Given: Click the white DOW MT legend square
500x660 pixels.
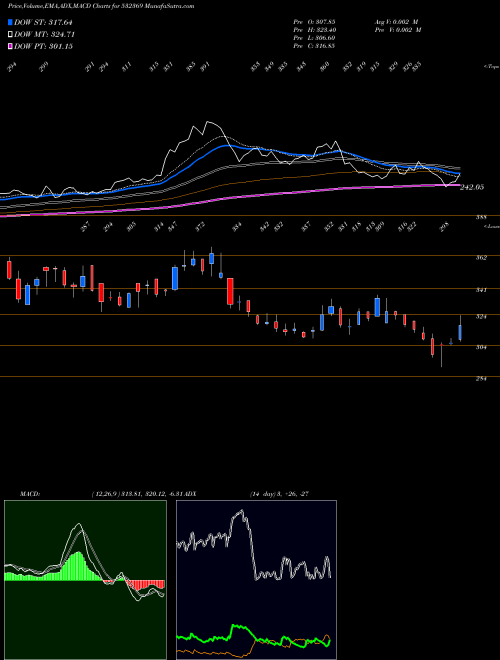Looking at the screenshot, I should tap(11, 35).
